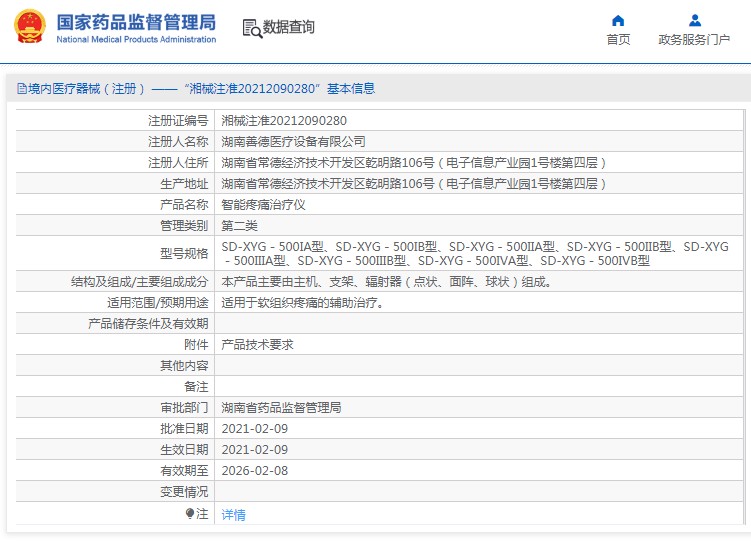This screenshot has height=543, width=751.
Task: Click the document icon before 境内医疗器械 heading
Action: [x=21, y=89]
